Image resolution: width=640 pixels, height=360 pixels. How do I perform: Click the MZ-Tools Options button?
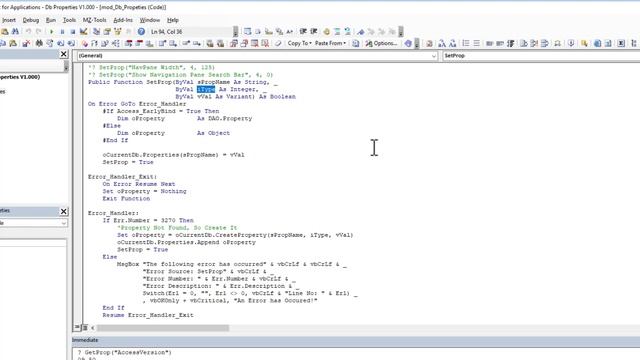(382, 43)
